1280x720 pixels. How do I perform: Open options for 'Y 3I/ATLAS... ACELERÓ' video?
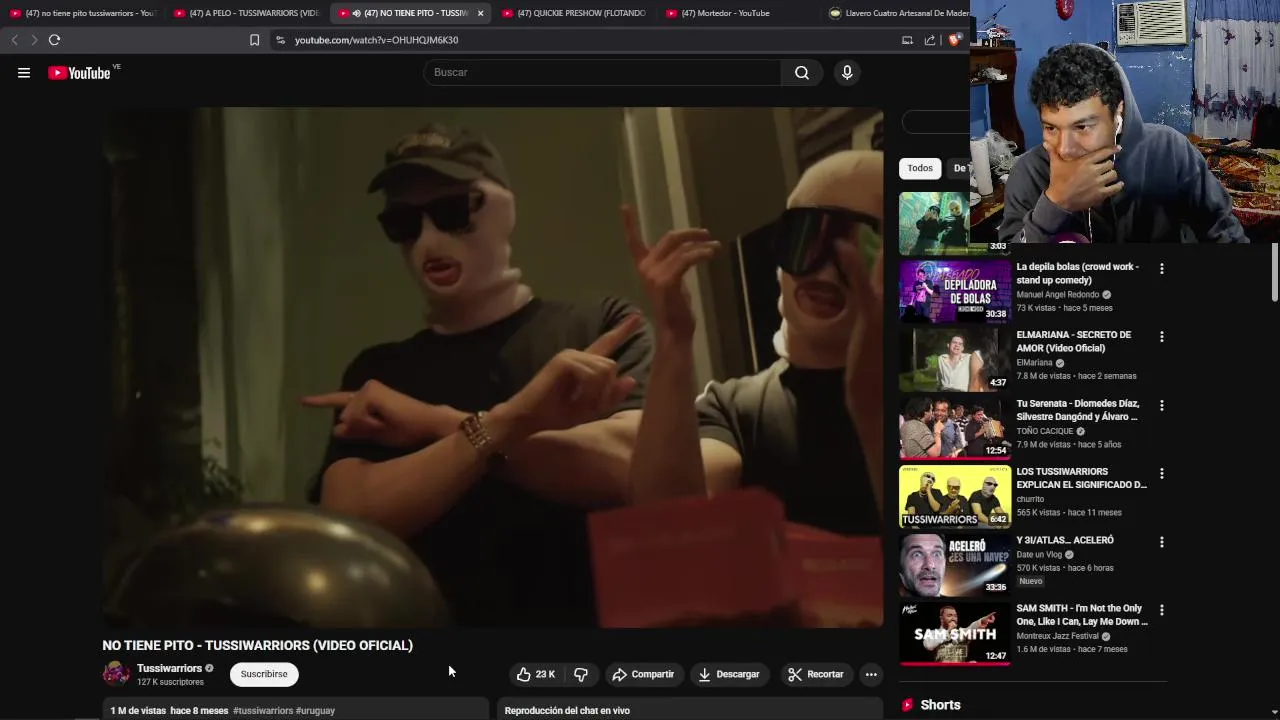pyautogui.click(x=1161, y=542)
